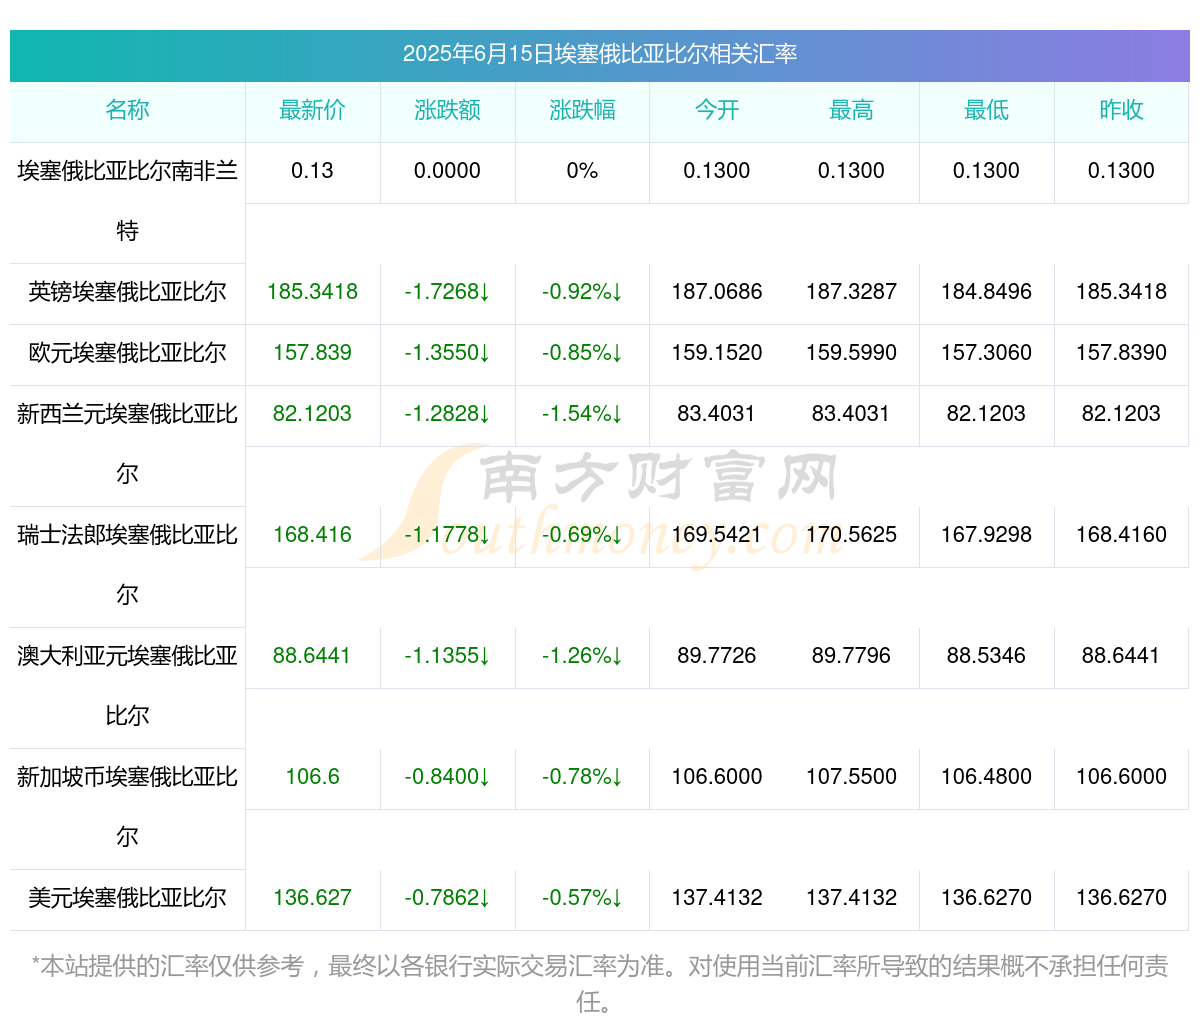Viewport: 1200px width, 1033px height.
Task: Click change percent -1.54%↓
Action: 582,414
